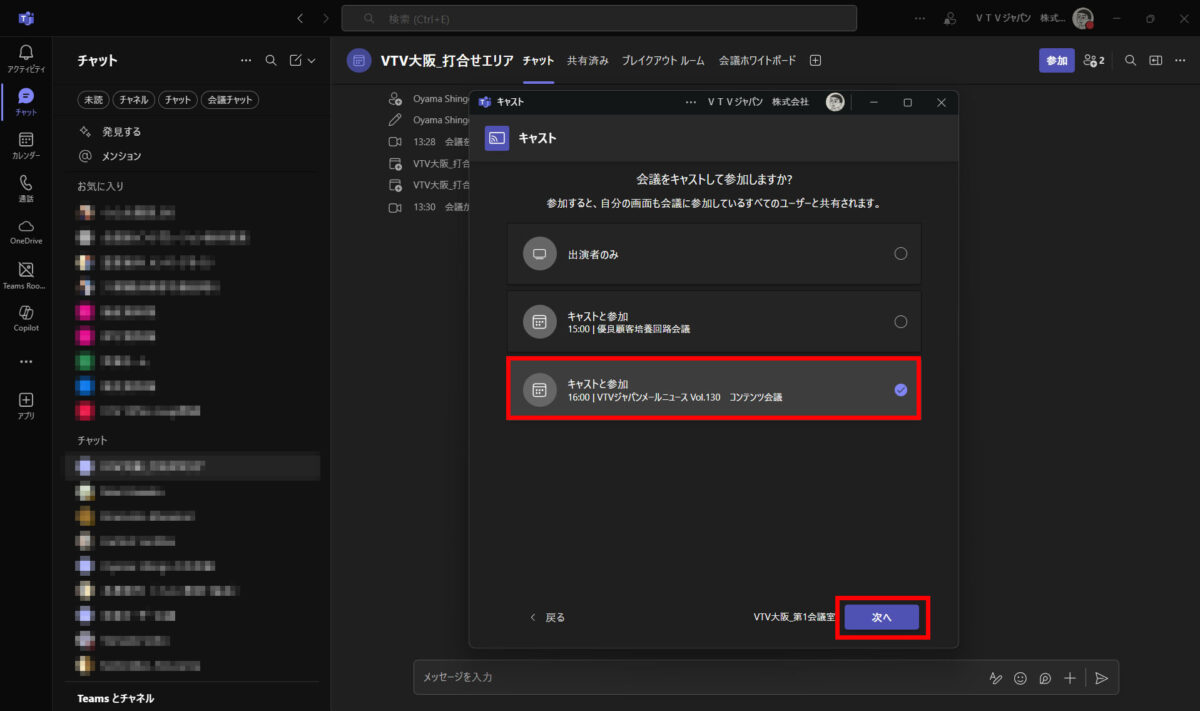Viewport: 1200px width, 711px height.
Task: Open the アクティビティ bell in the left rail
Action: [x=26, y=58]
